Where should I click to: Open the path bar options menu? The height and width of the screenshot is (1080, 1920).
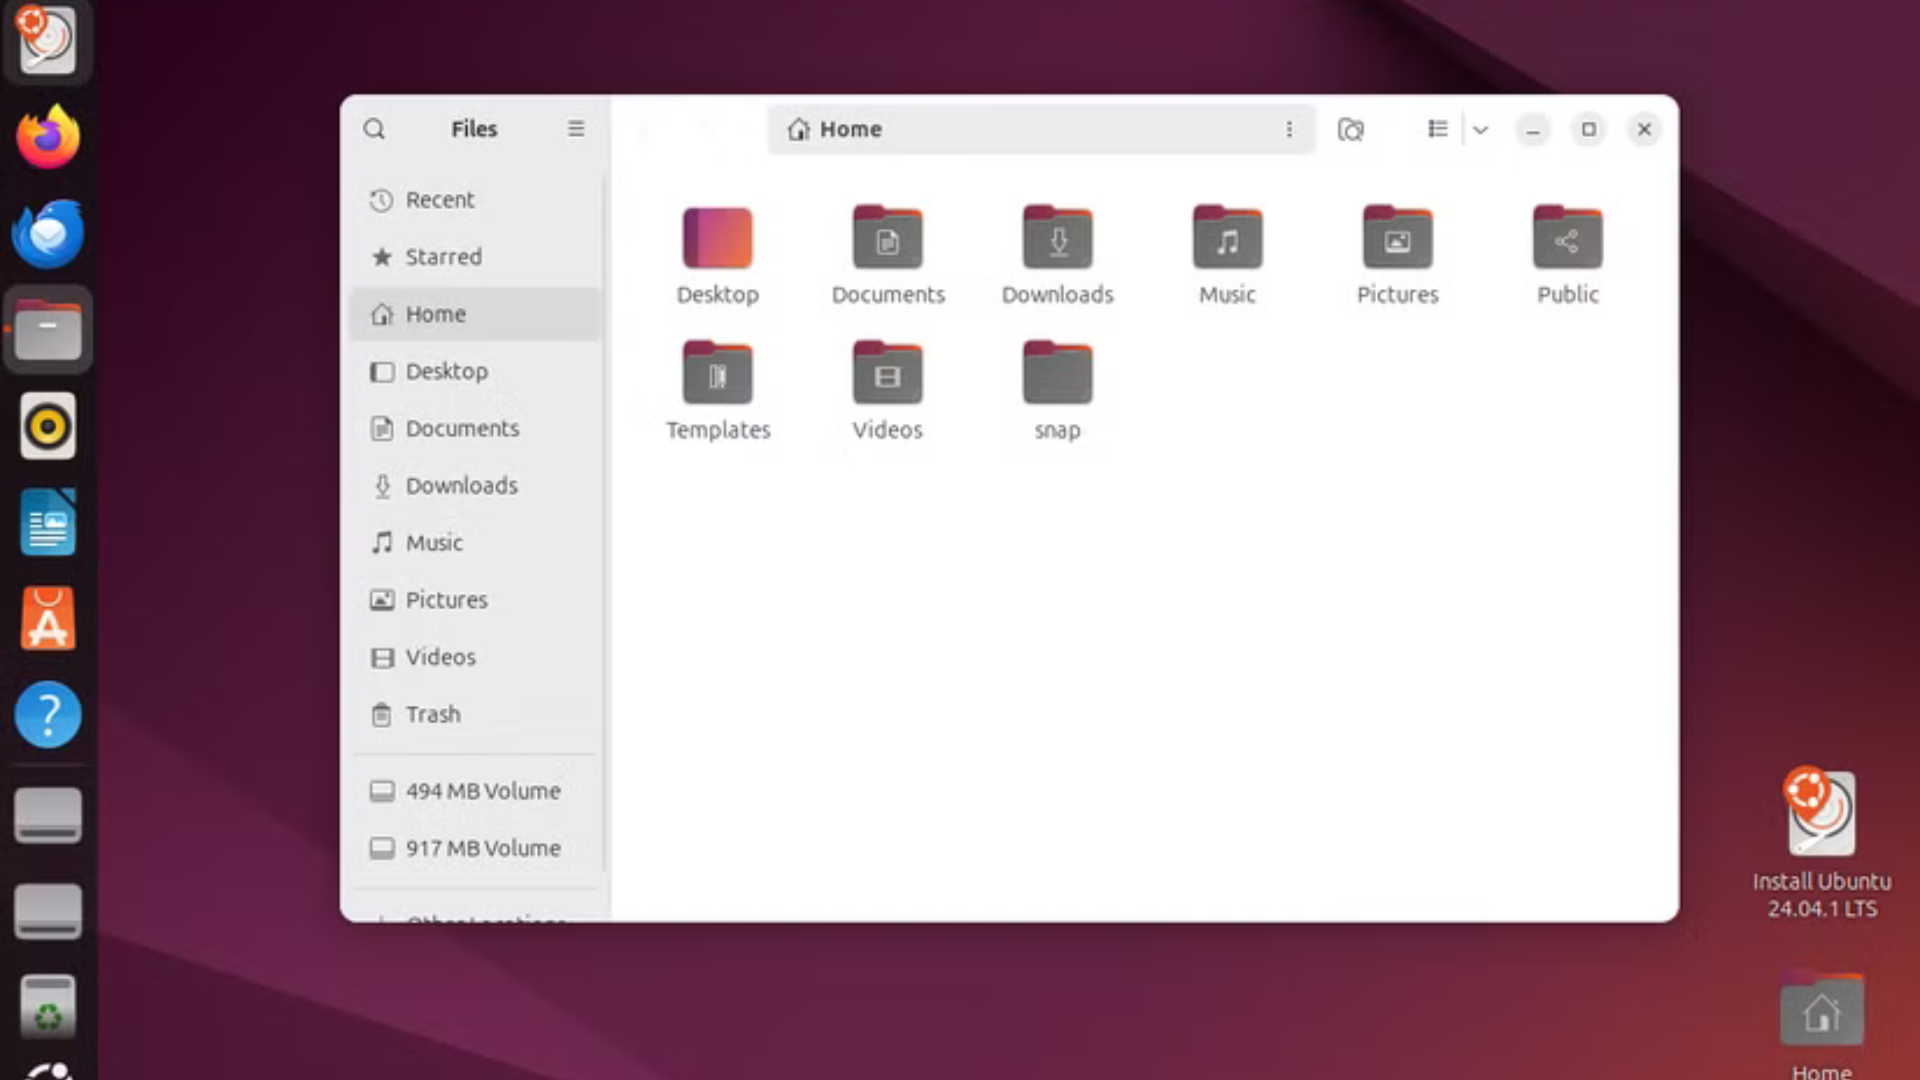pos(1290,129)
